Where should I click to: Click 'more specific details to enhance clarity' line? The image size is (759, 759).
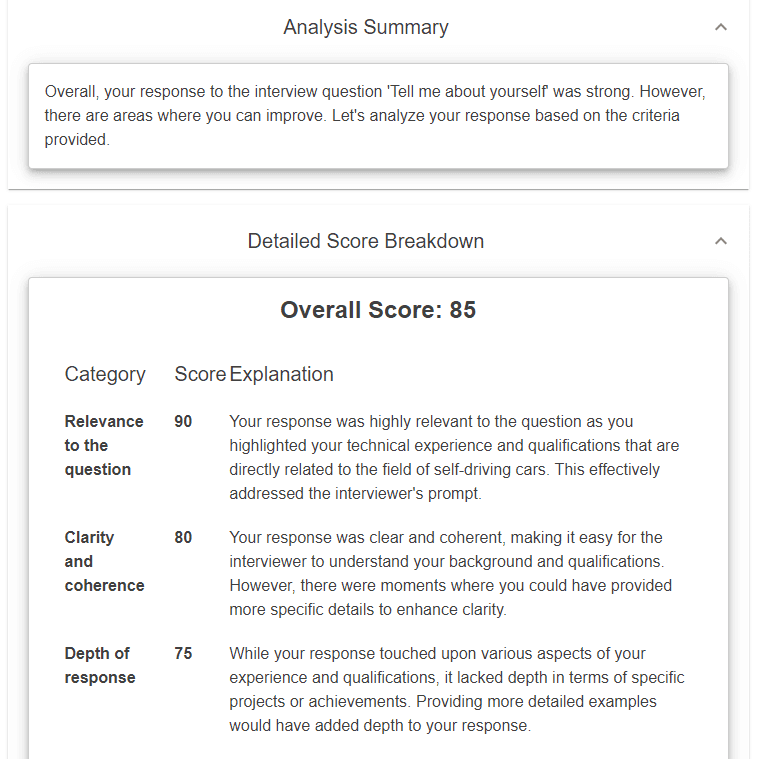click(368, 609)
